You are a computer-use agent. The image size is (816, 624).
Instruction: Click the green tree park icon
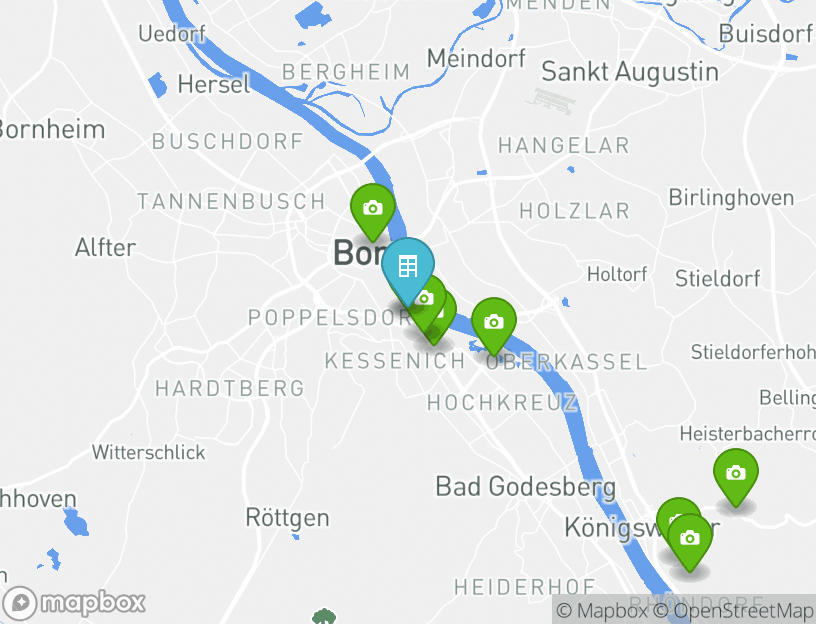point(324,616)
